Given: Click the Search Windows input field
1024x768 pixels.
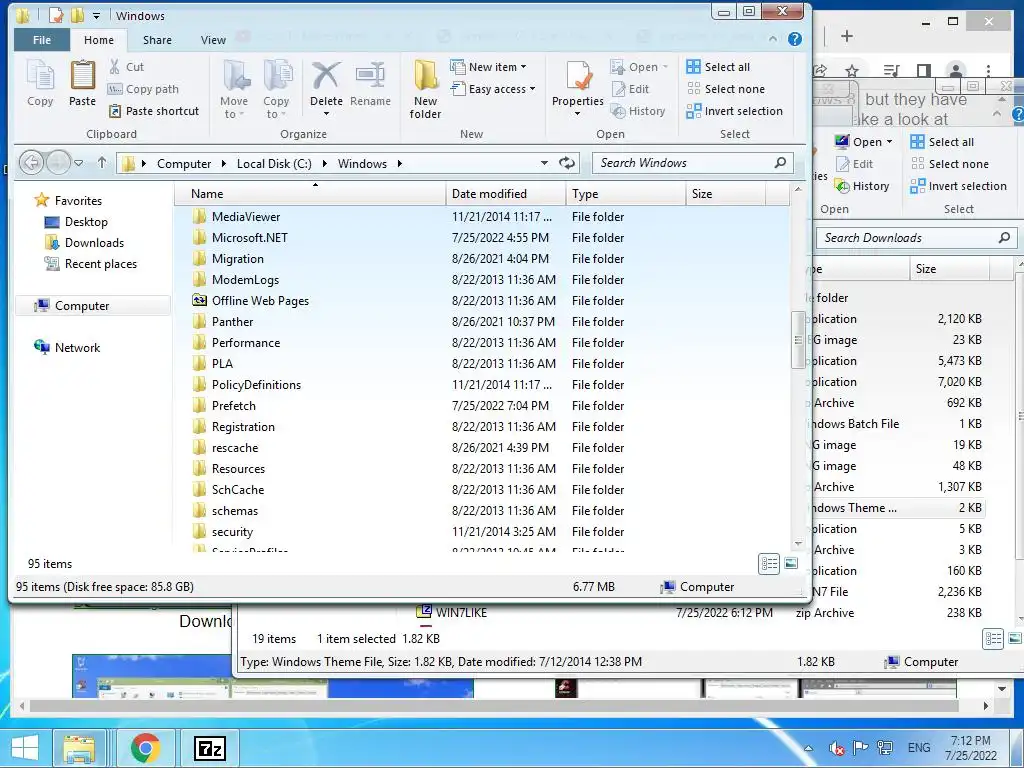Looking at the screenshot, I should coord(692,163).
